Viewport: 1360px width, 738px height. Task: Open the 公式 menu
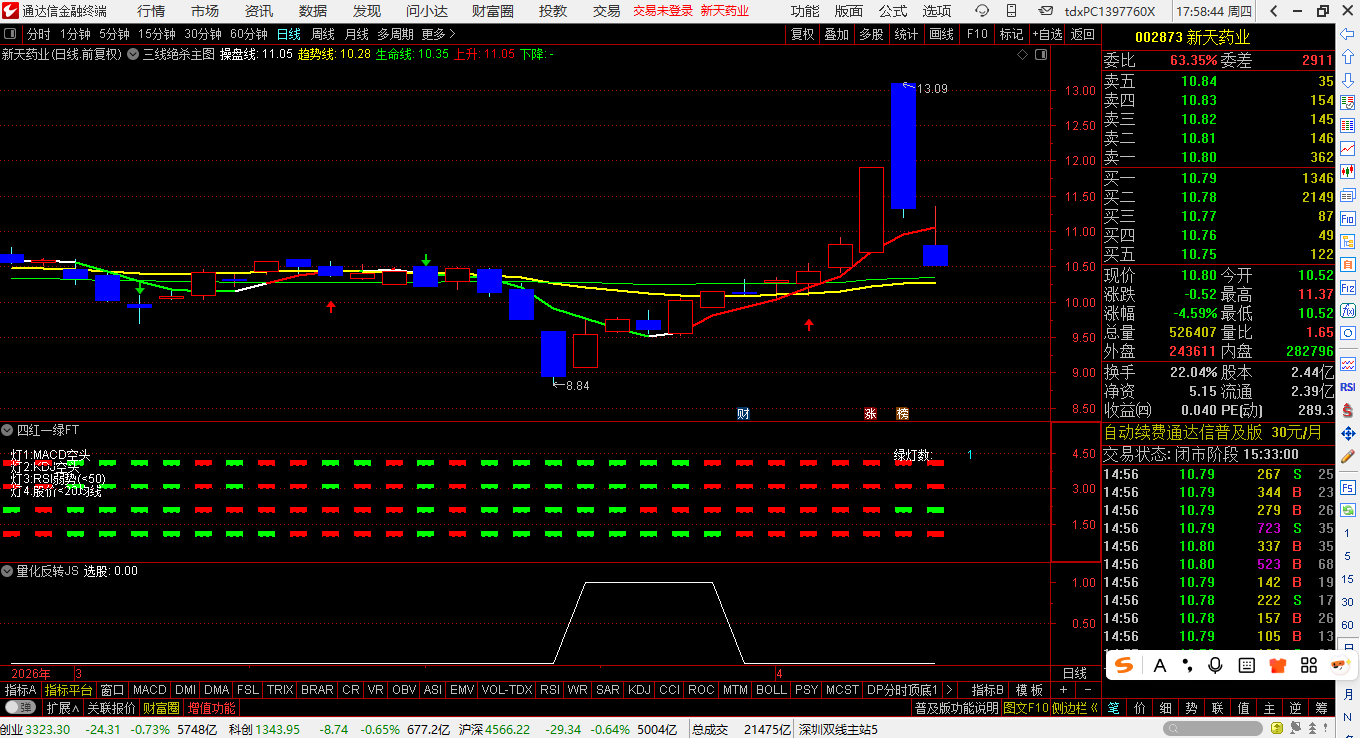(x=892, y=11)
